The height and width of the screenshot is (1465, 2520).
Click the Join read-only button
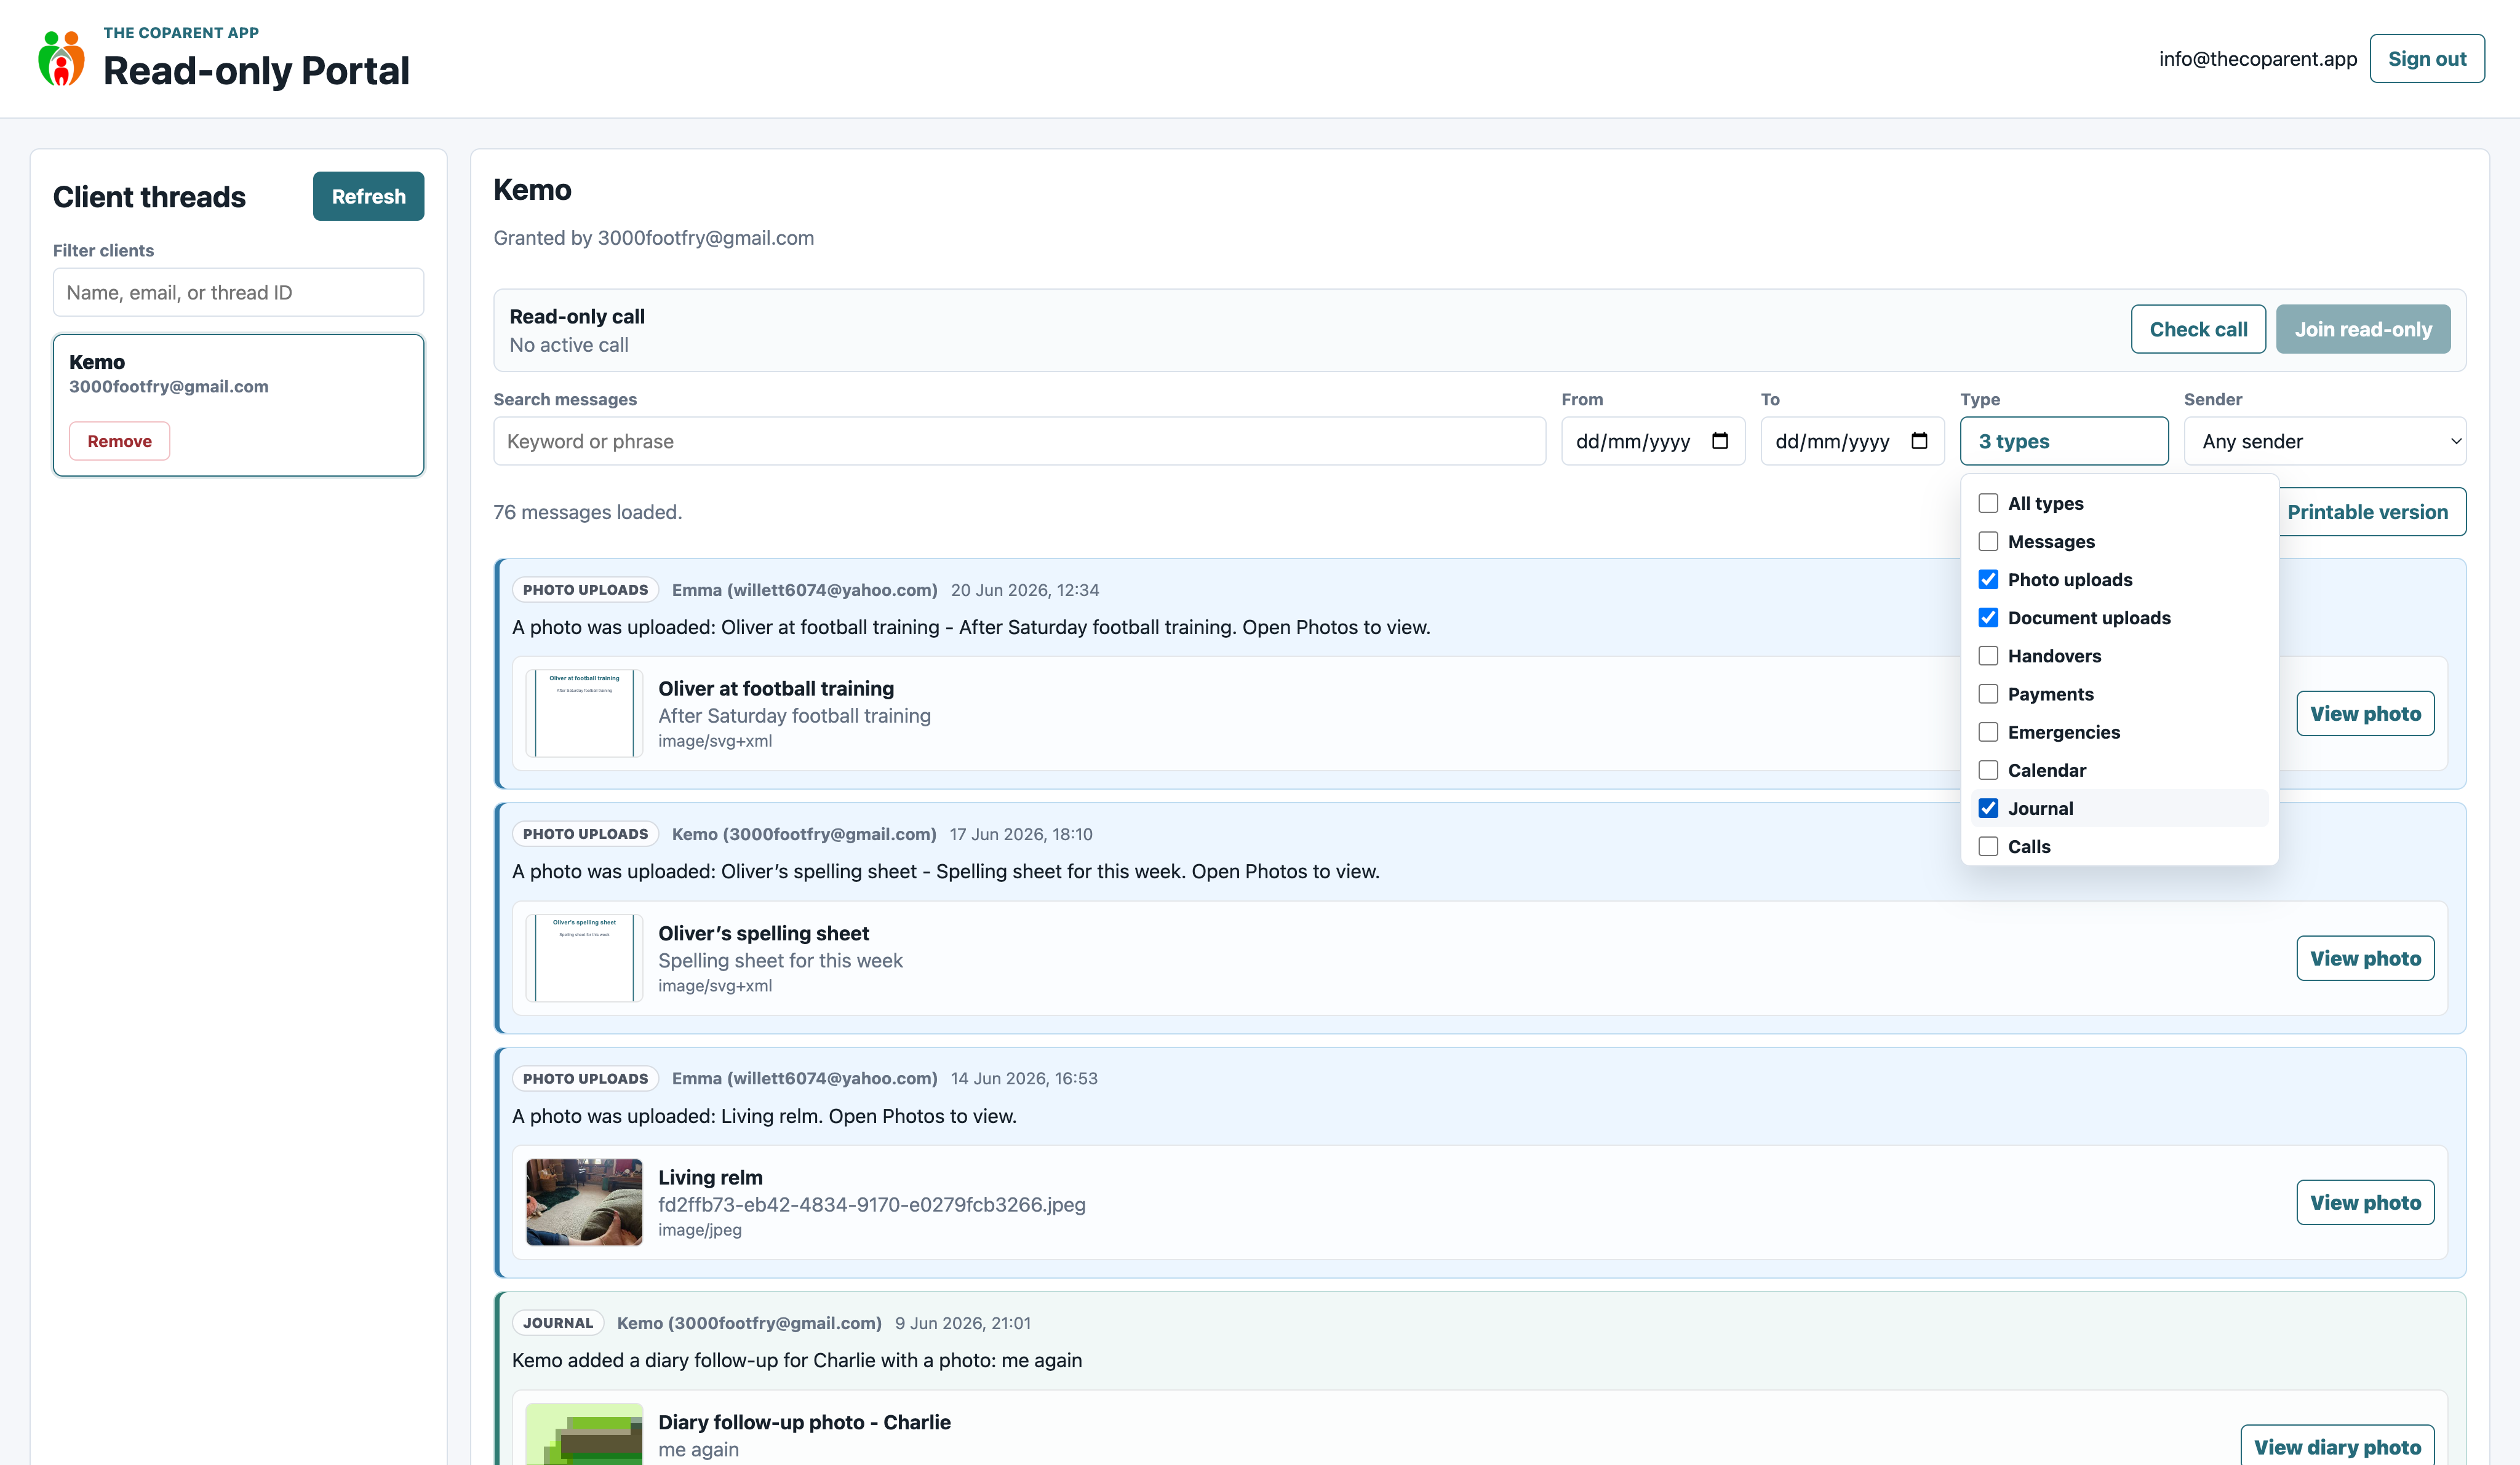(x=2362, y=329)
